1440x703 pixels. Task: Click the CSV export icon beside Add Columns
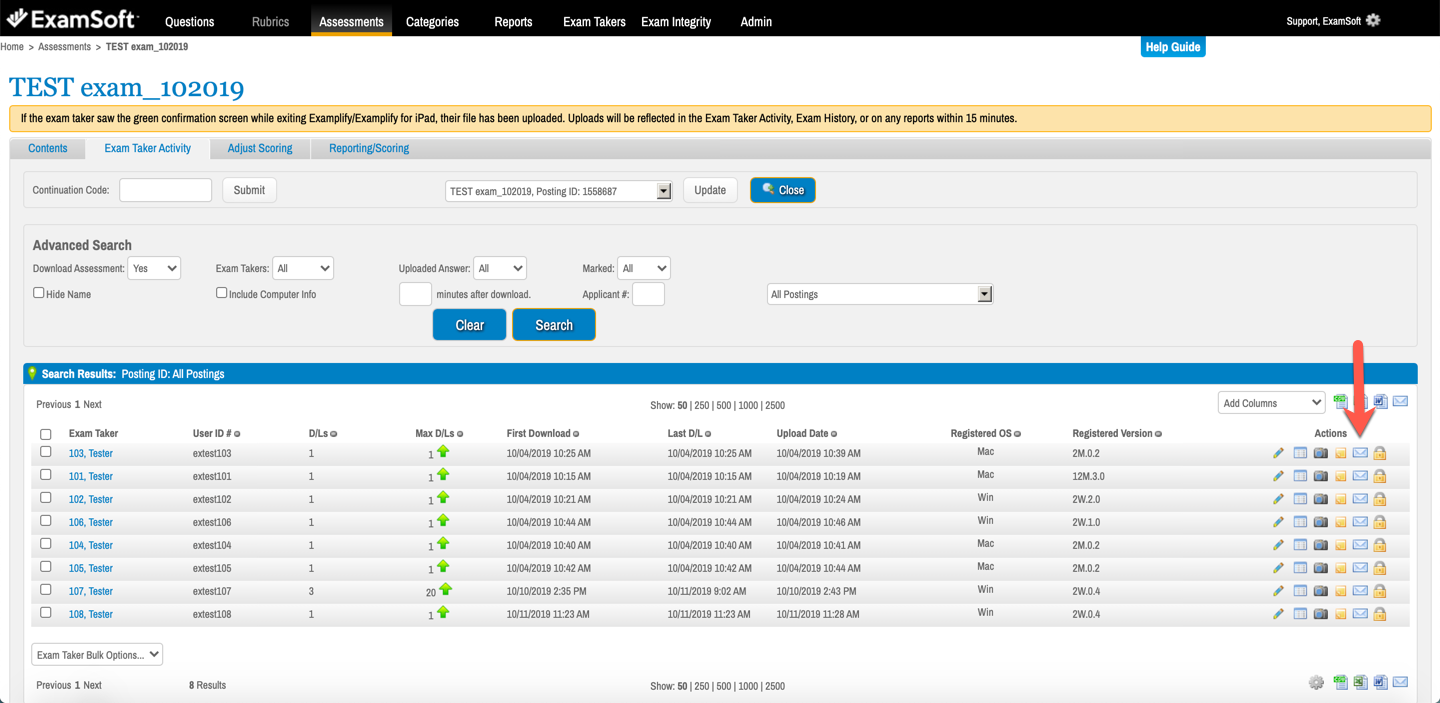pyautogui.click(x=1340, y=402)
